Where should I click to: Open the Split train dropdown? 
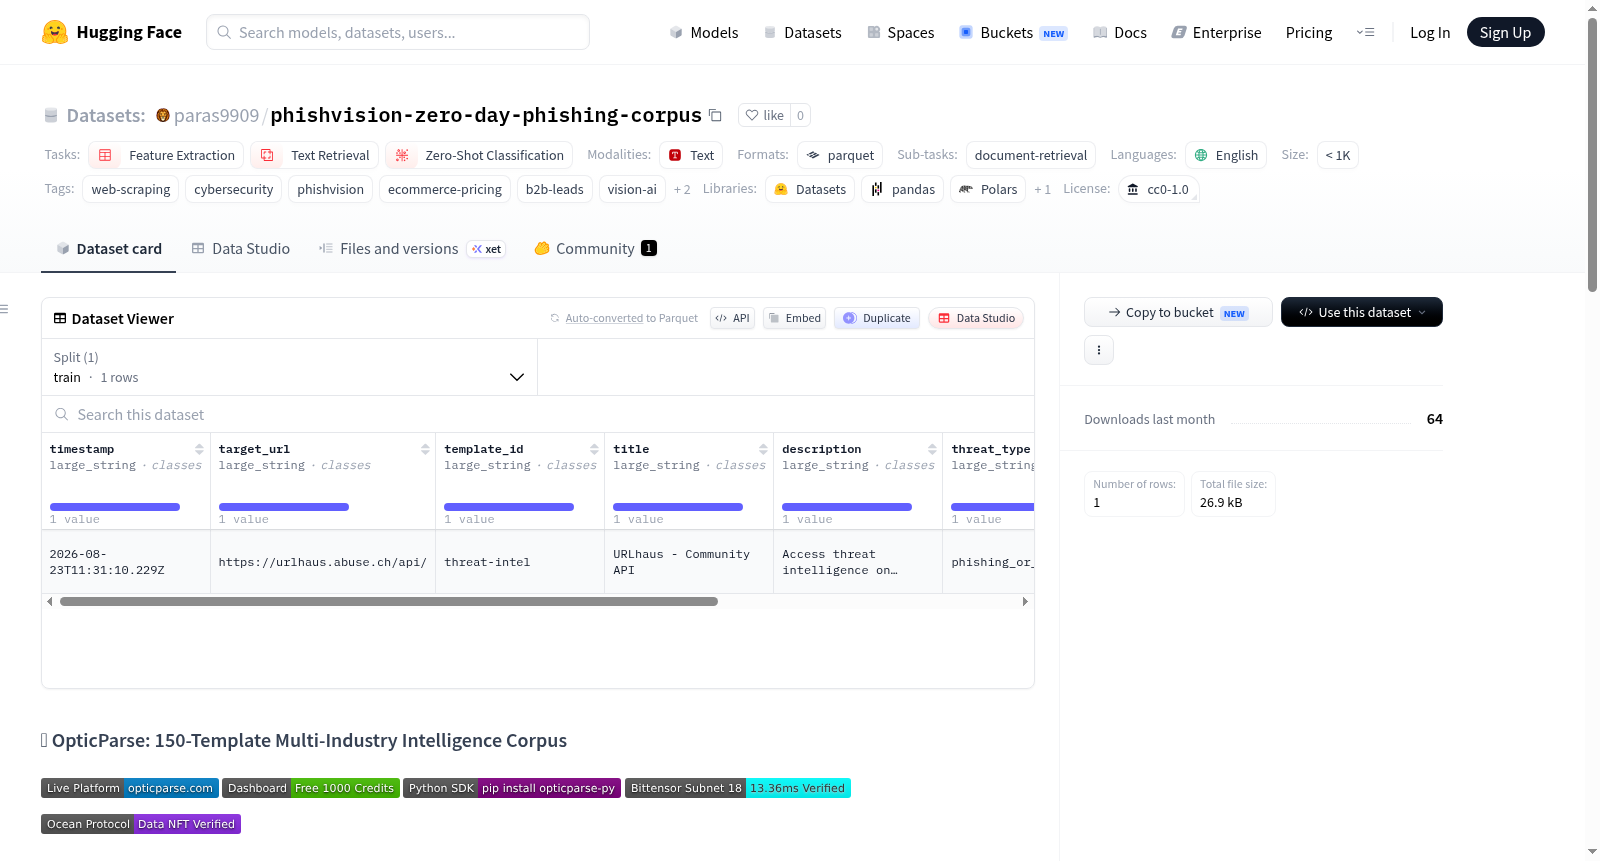click(x=289, y=367)
